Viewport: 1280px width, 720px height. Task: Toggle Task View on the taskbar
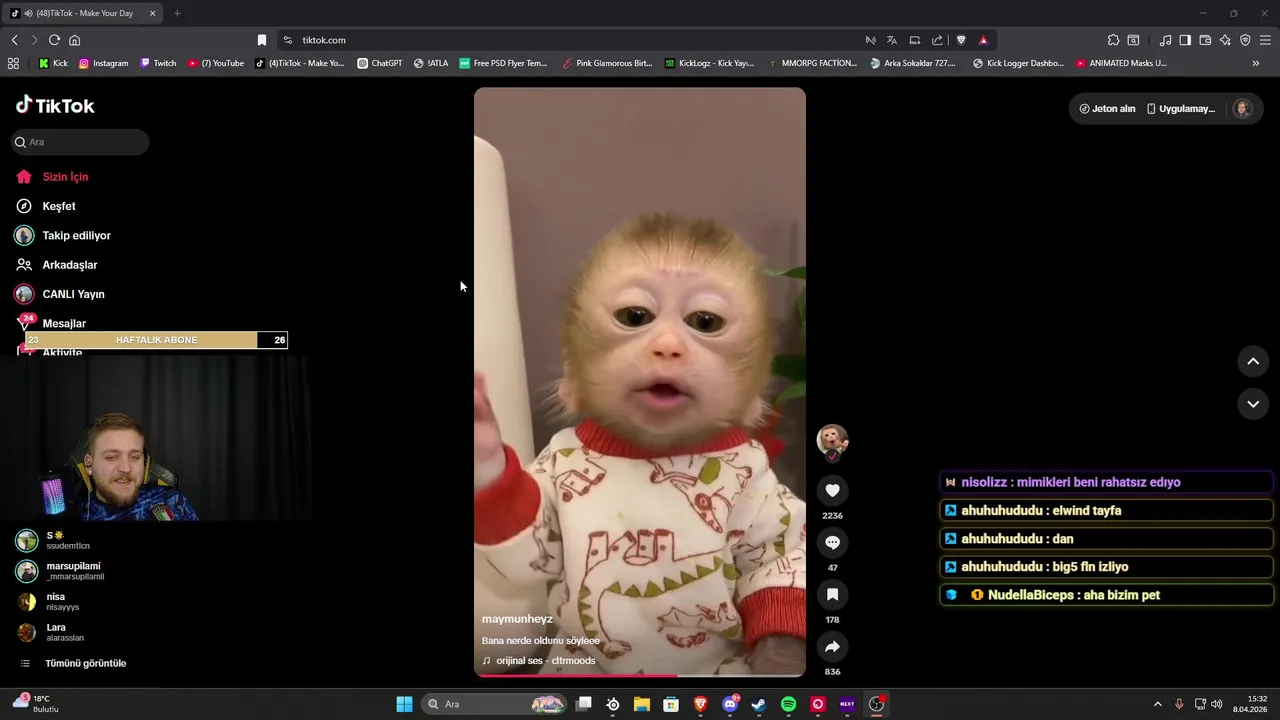pos(584,704)
